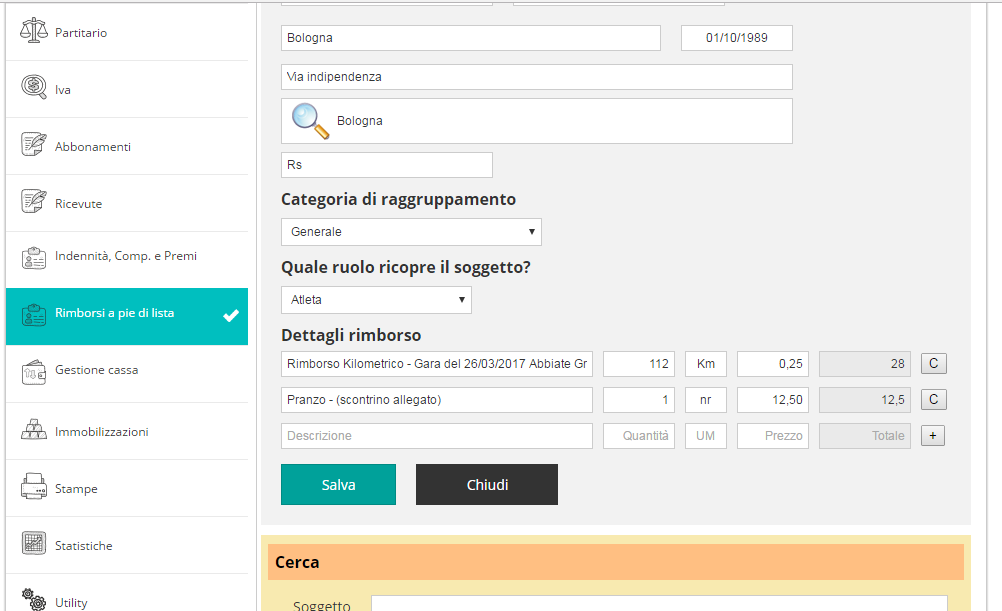Delete the Pranzo row with C
Screen dimensions: 1002x611
tap(933, 399)
